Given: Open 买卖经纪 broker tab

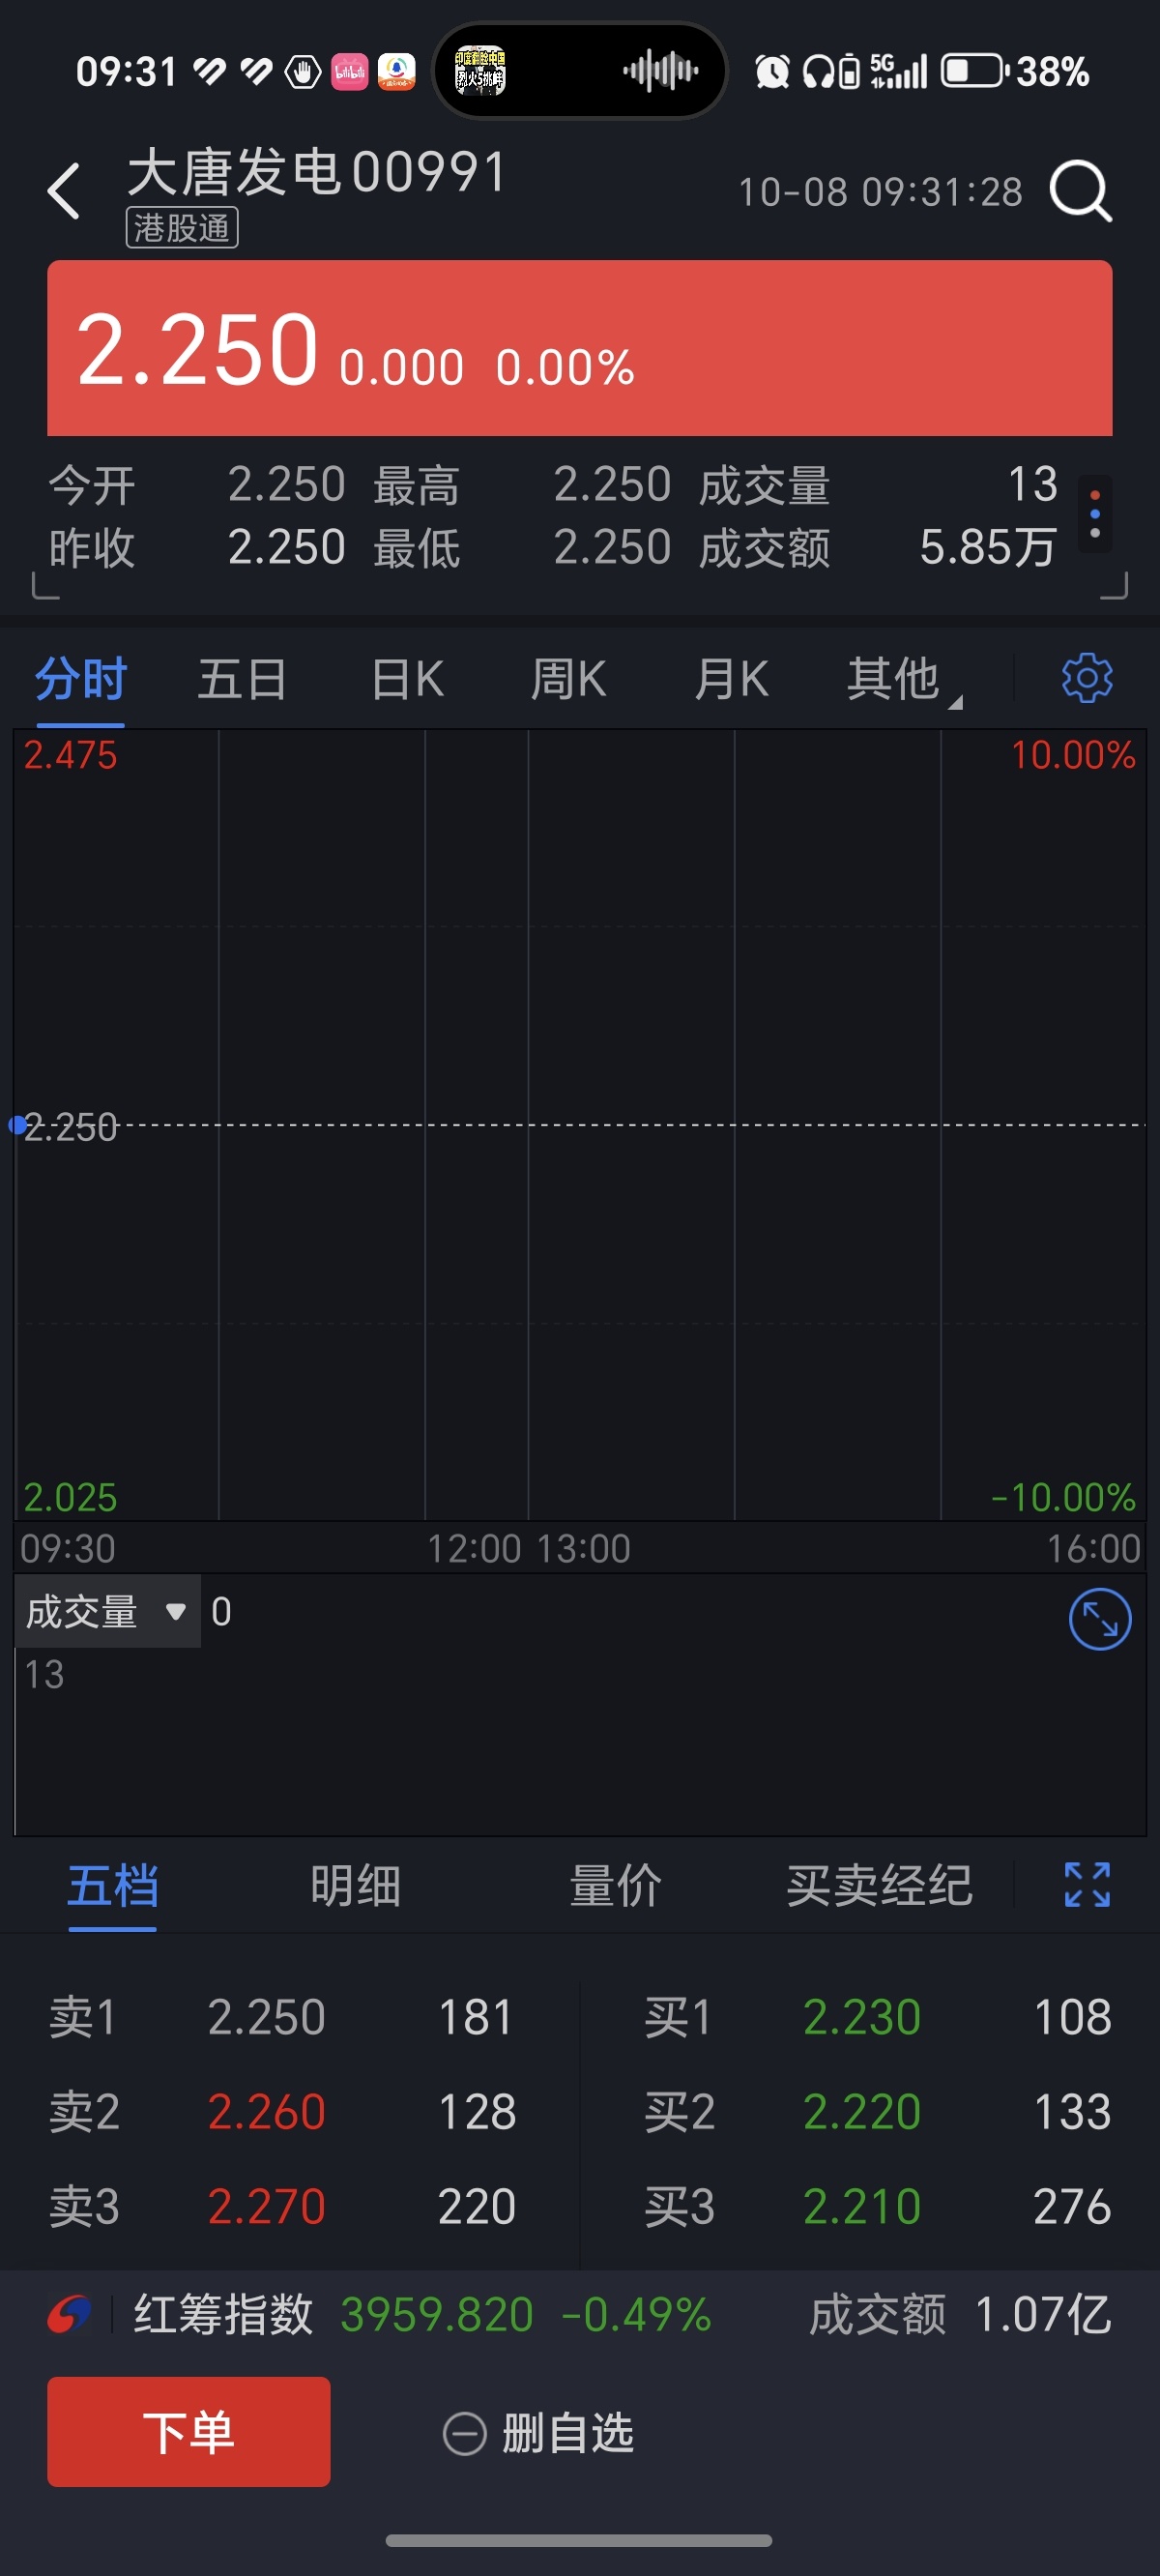Looking at the screenshot, I should tap(879, 1886).
